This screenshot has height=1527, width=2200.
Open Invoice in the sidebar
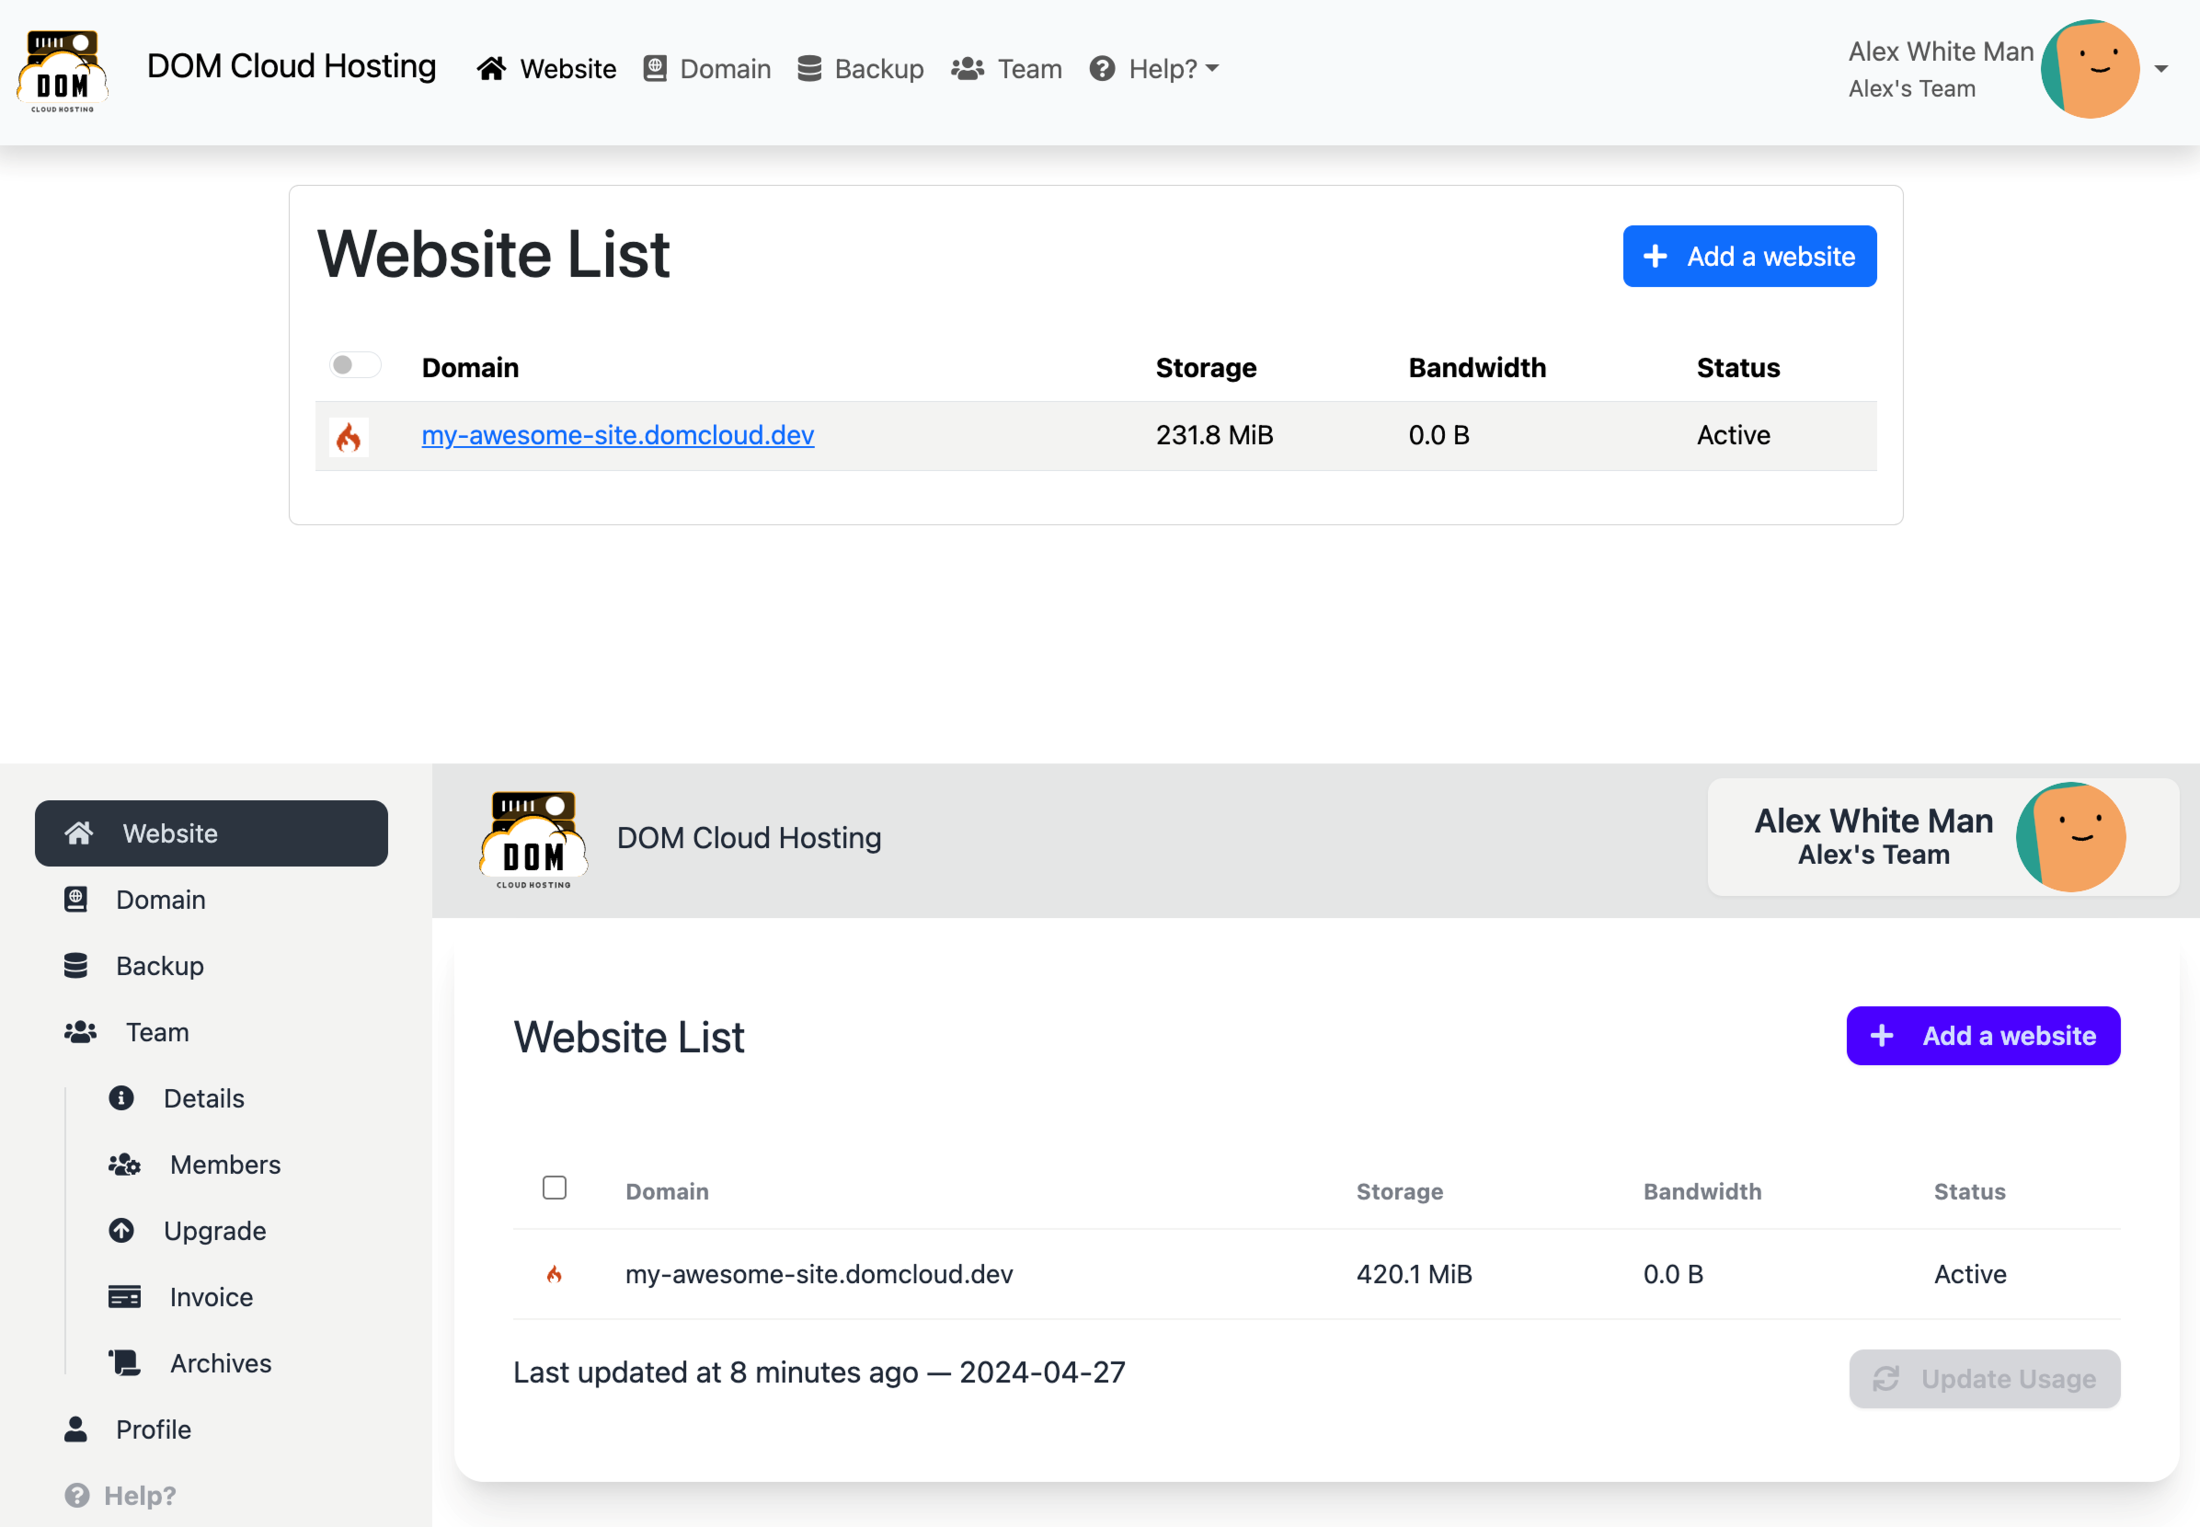click(x=210, y=1296)
